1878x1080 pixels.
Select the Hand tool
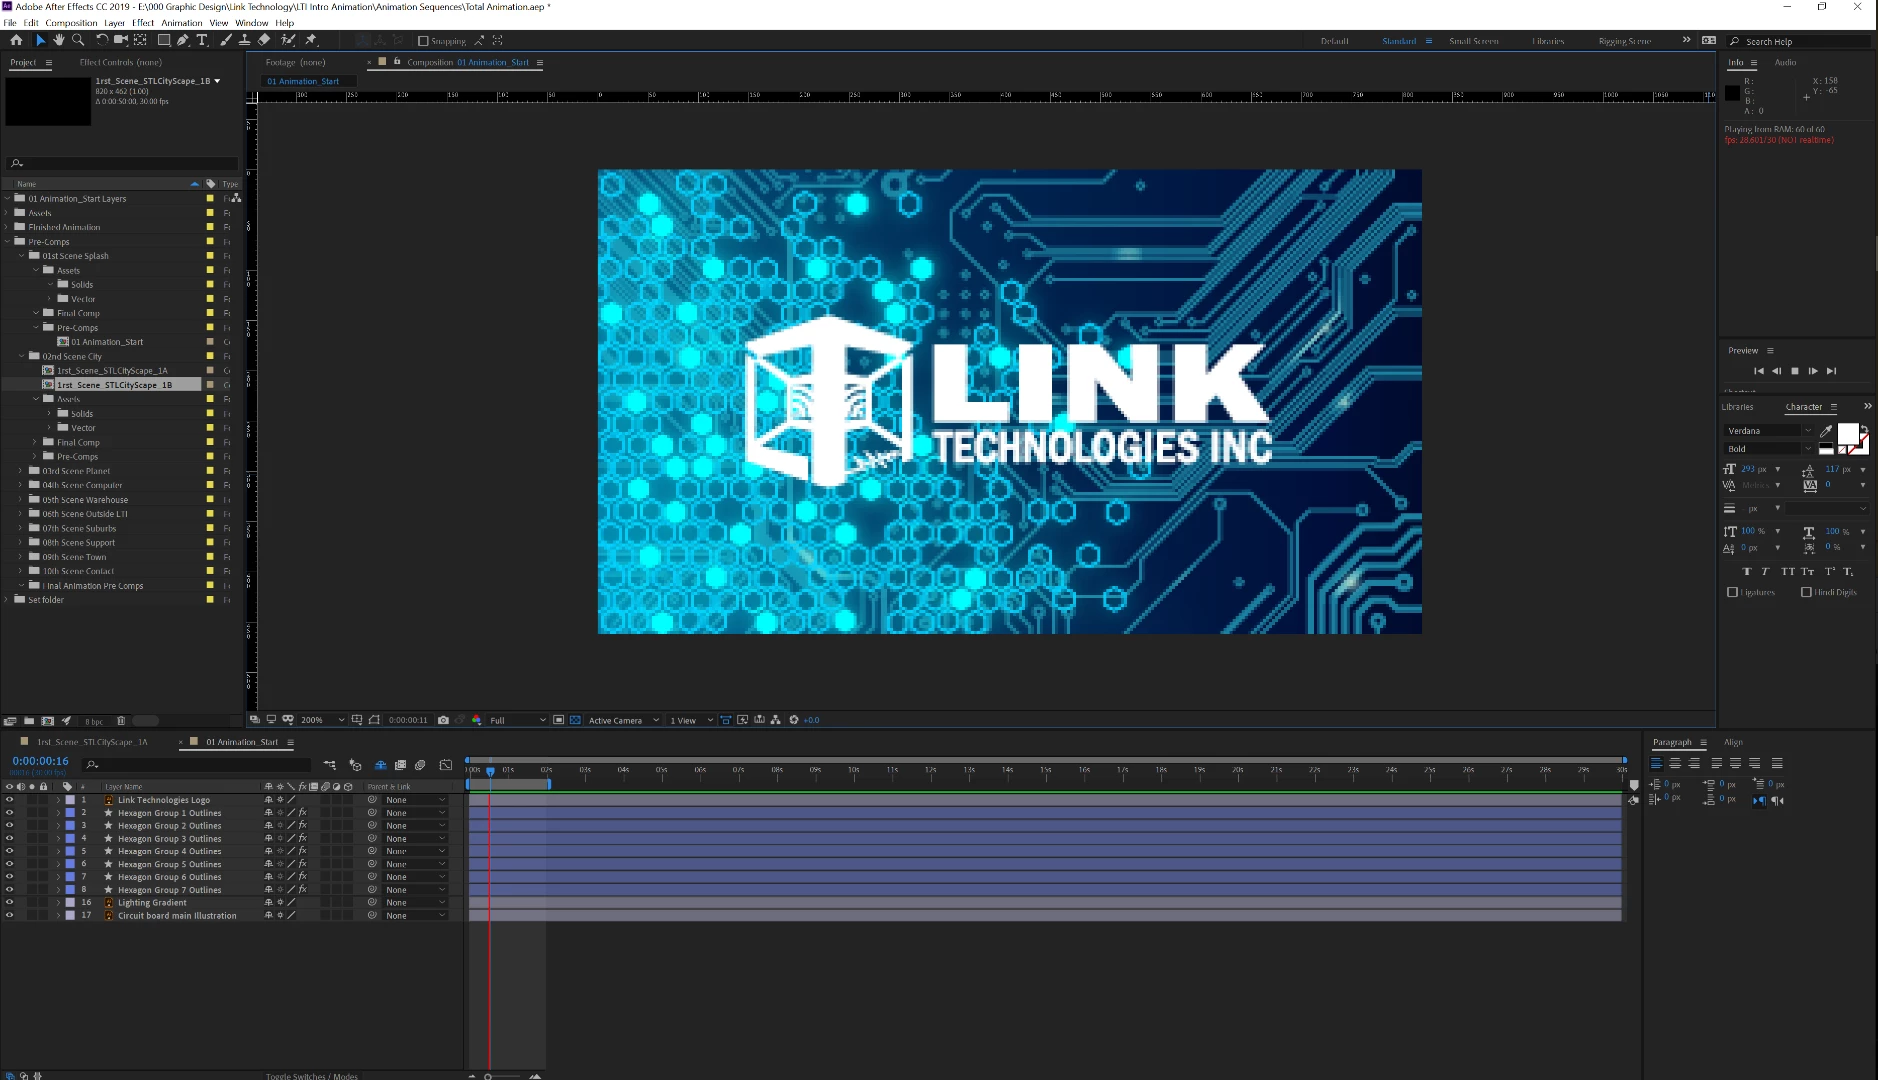(59, 40)
